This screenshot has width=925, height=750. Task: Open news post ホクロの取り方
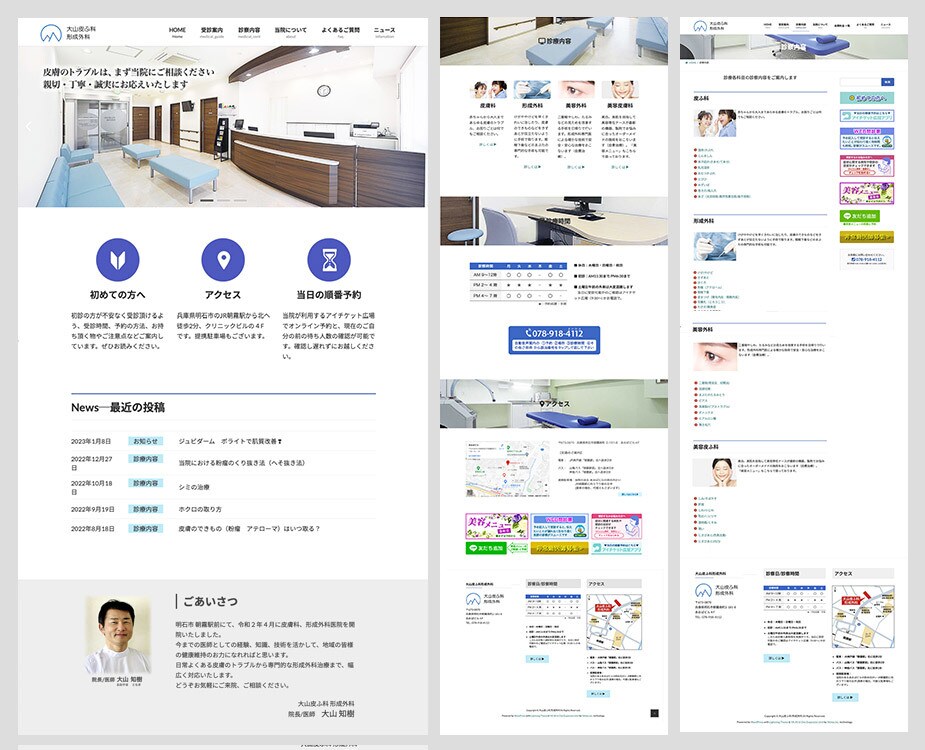[x=200, y=509]
